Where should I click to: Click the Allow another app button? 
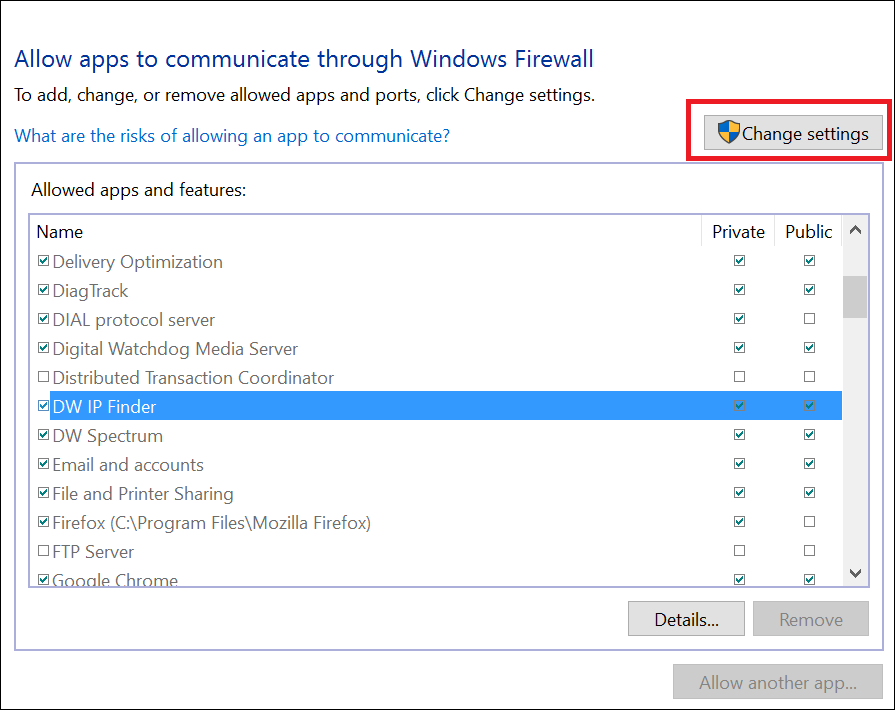[778, 682]
